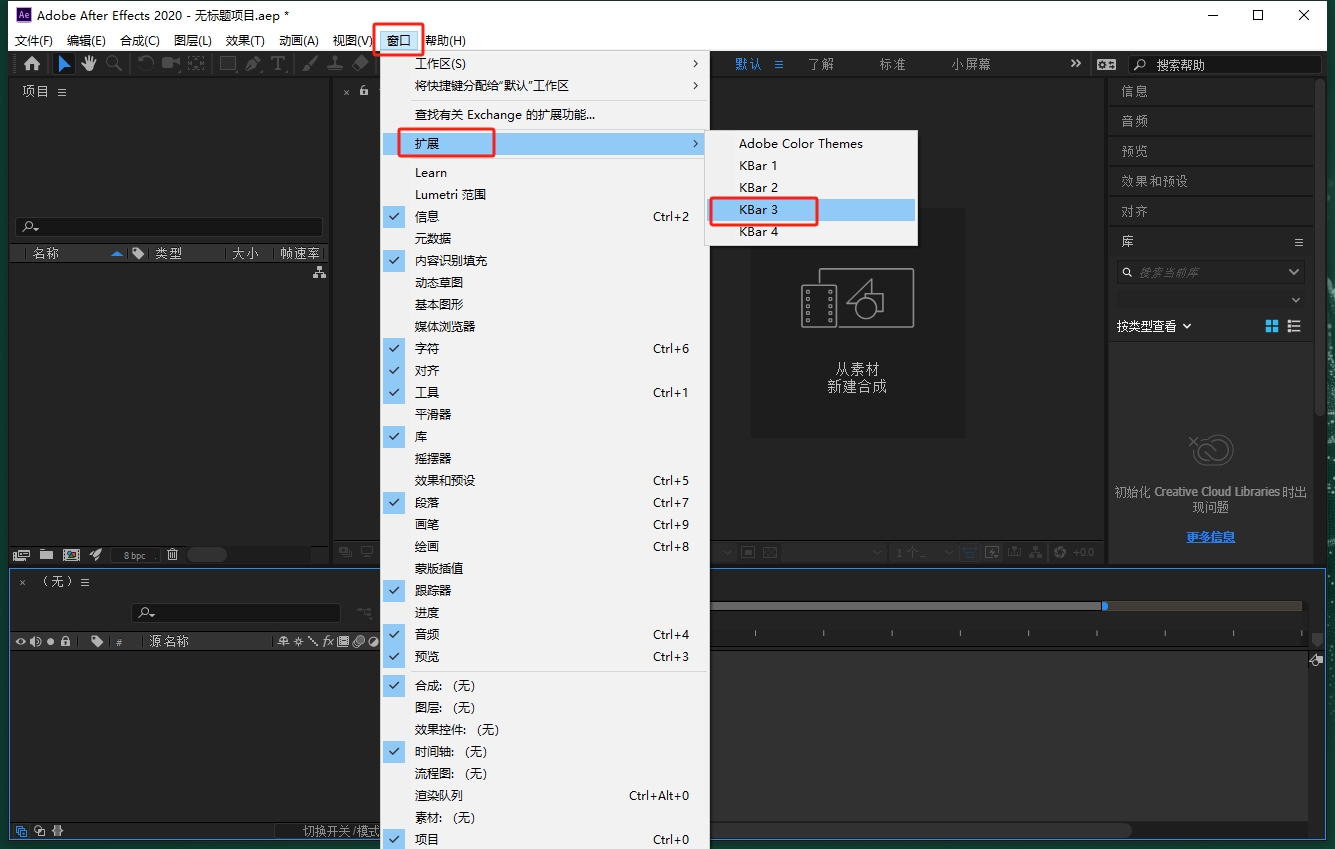Open the 默认 workspace menu icon

pos(779,64)
